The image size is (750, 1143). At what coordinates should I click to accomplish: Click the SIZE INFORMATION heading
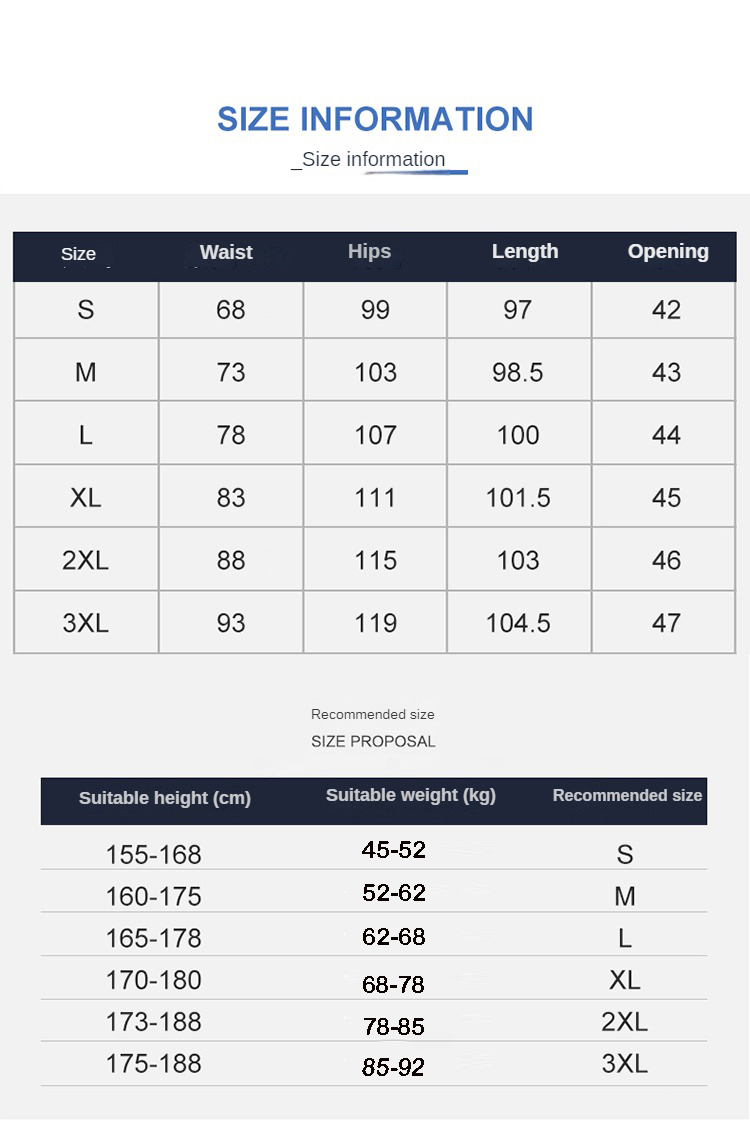tap(375, 119)
